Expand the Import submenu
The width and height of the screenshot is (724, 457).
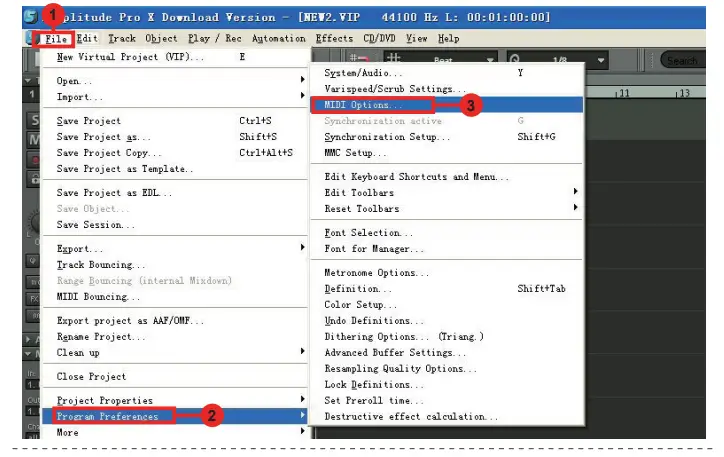[175, 97]
